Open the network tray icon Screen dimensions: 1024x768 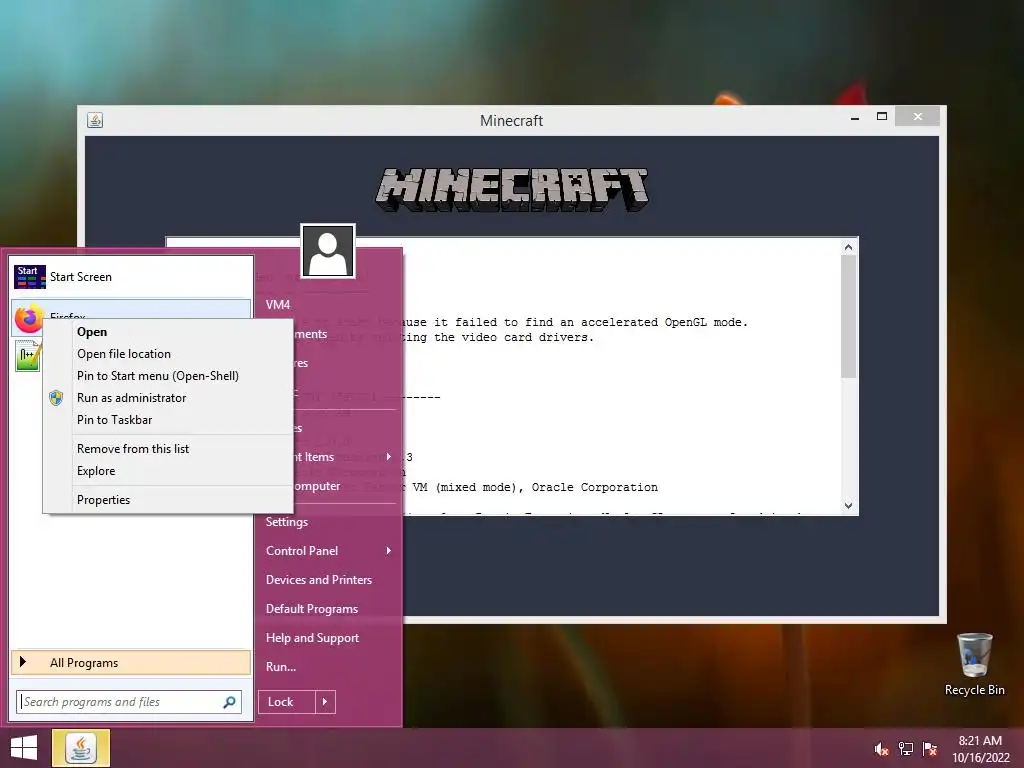(906, 749)
